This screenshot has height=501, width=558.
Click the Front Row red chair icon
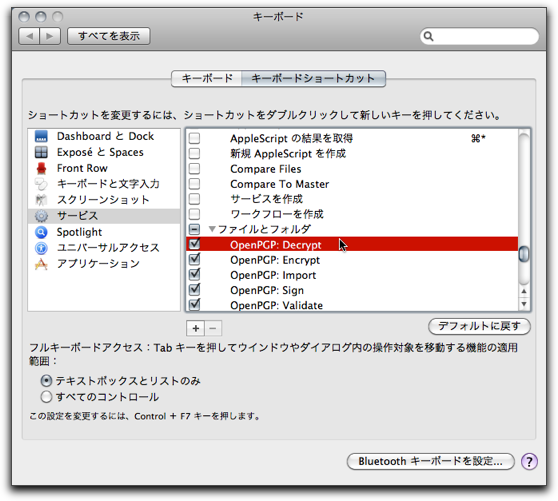pyautogui.click(x=41, y=168)
